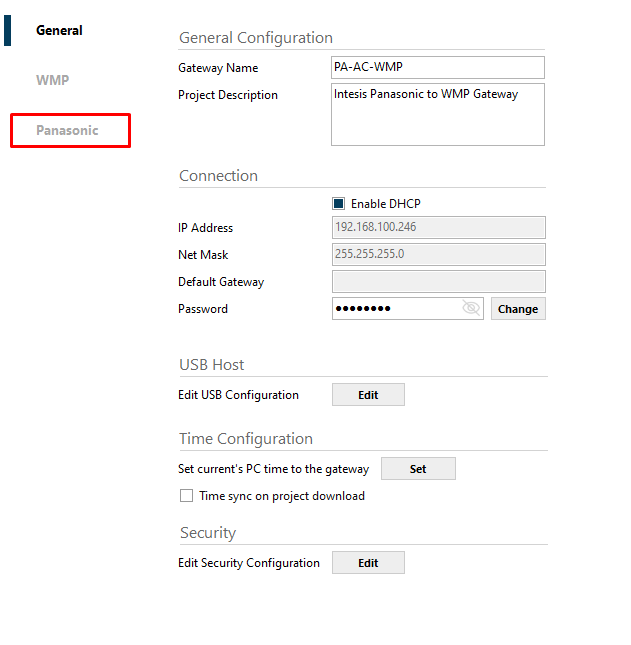Open the General settings tab

tap(59, 30)
